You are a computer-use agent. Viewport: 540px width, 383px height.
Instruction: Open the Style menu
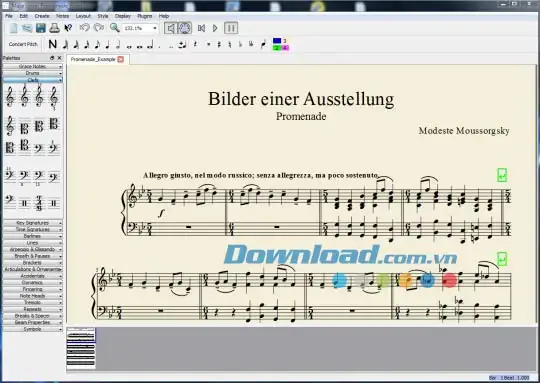coord(103,16)
